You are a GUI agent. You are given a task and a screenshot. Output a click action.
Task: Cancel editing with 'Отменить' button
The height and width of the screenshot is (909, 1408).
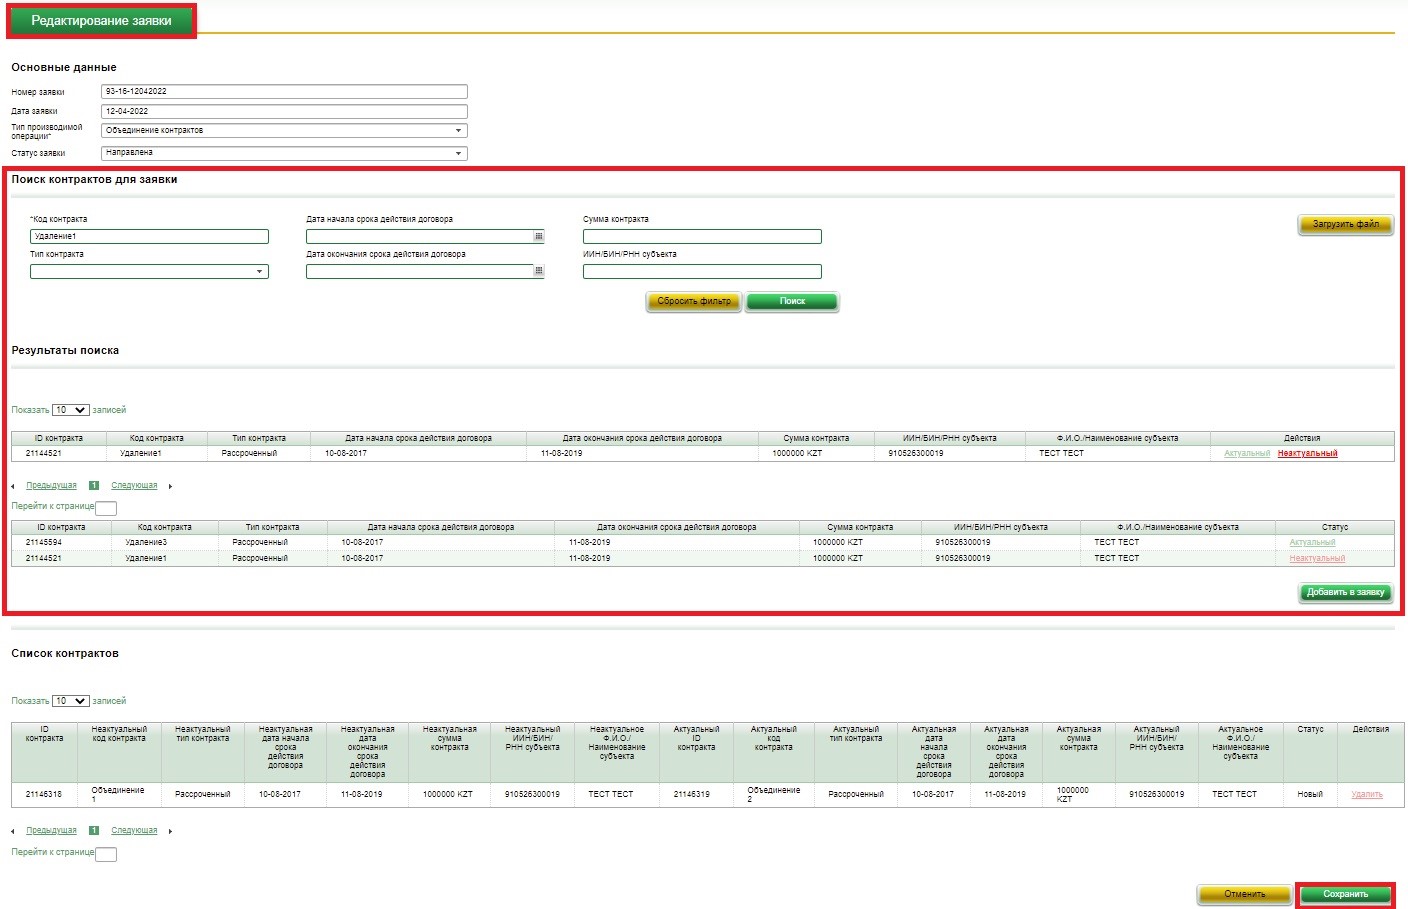tap(1245, 894)
